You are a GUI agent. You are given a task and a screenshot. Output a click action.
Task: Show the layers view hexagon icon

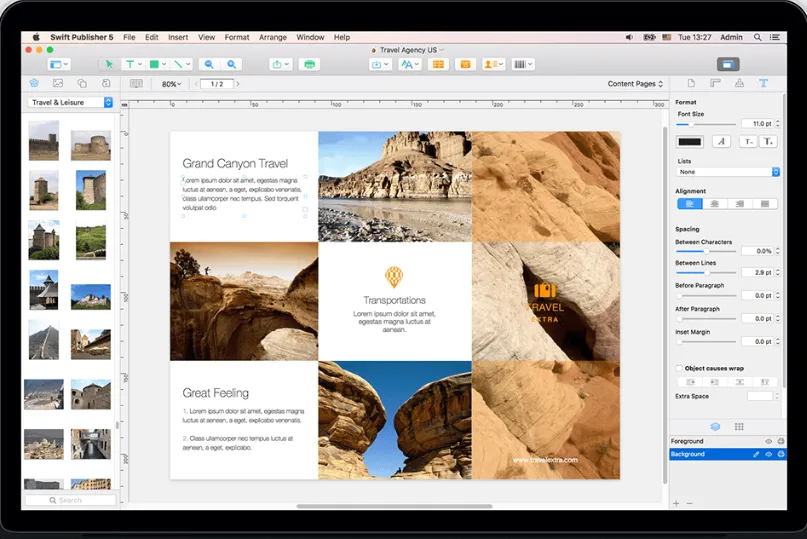coord(715,427)
